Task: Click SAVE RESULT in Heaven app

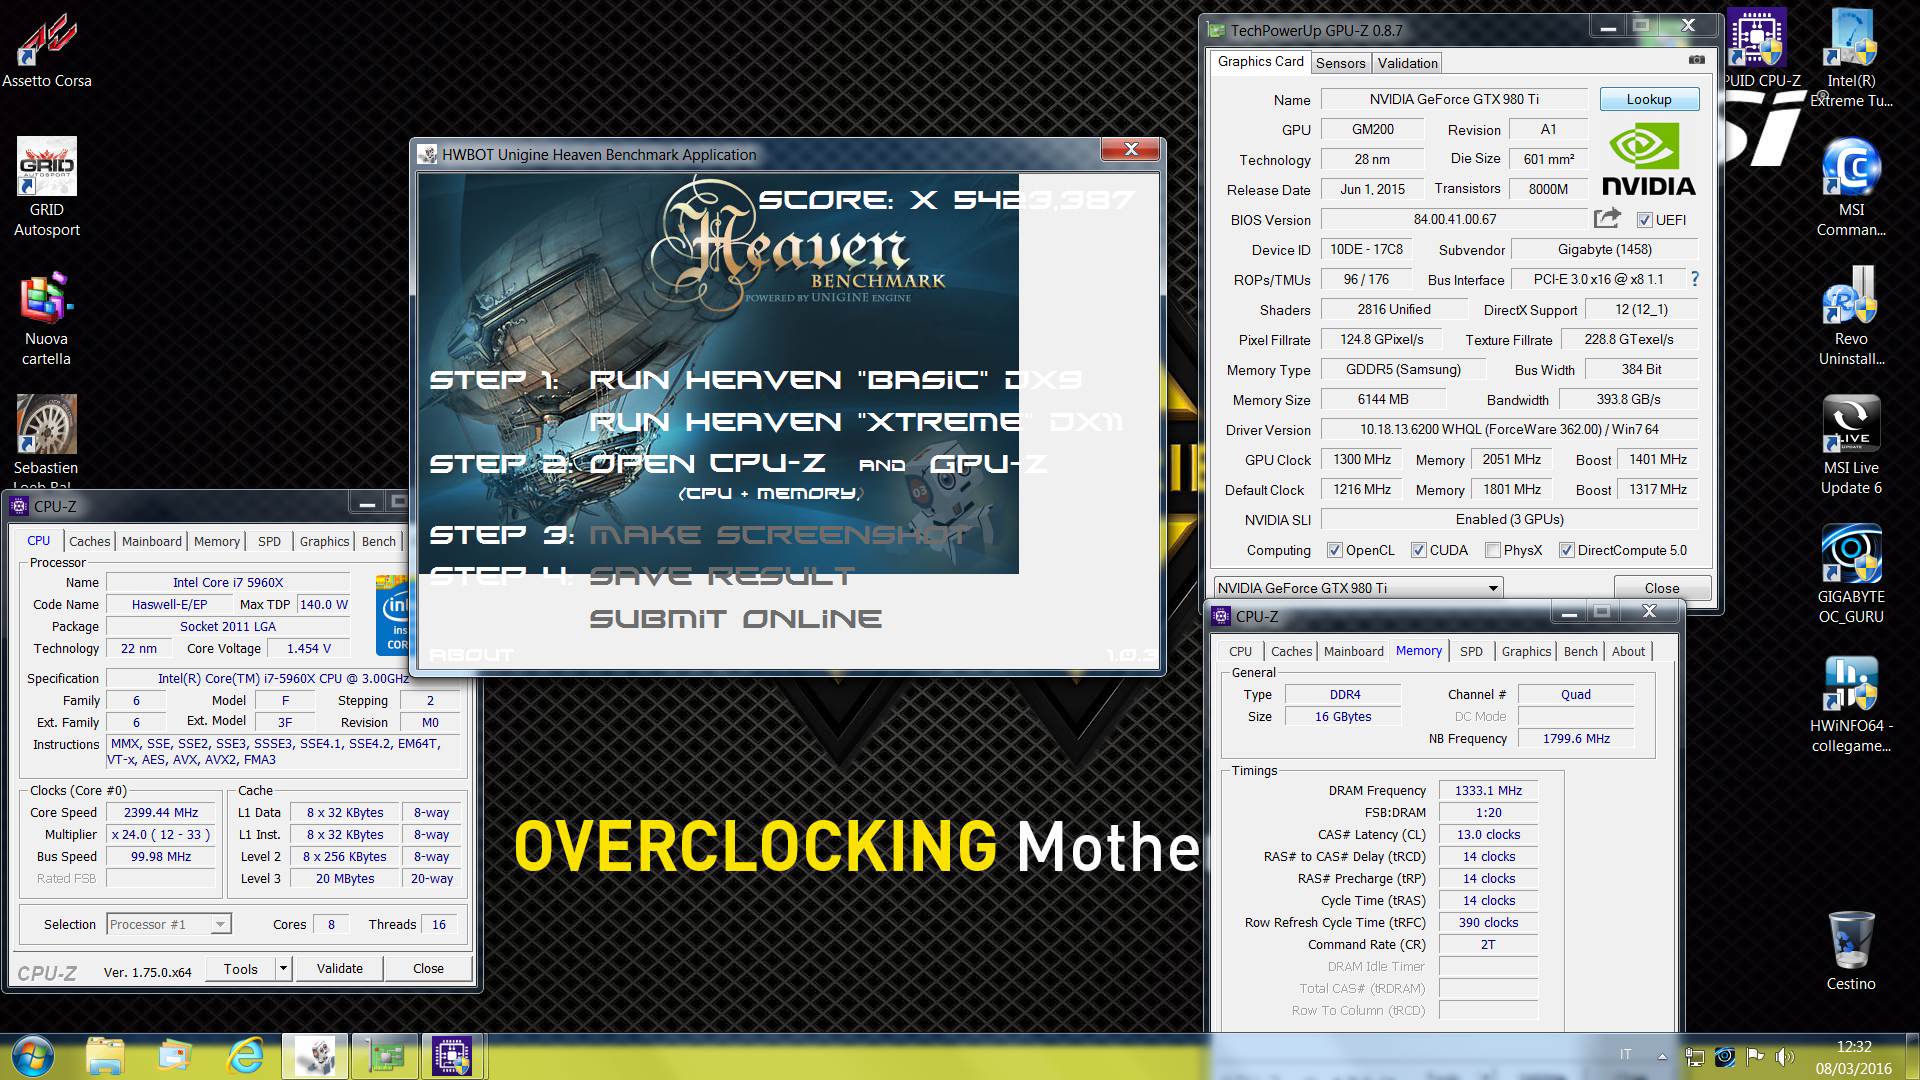Action: (721, 576)
